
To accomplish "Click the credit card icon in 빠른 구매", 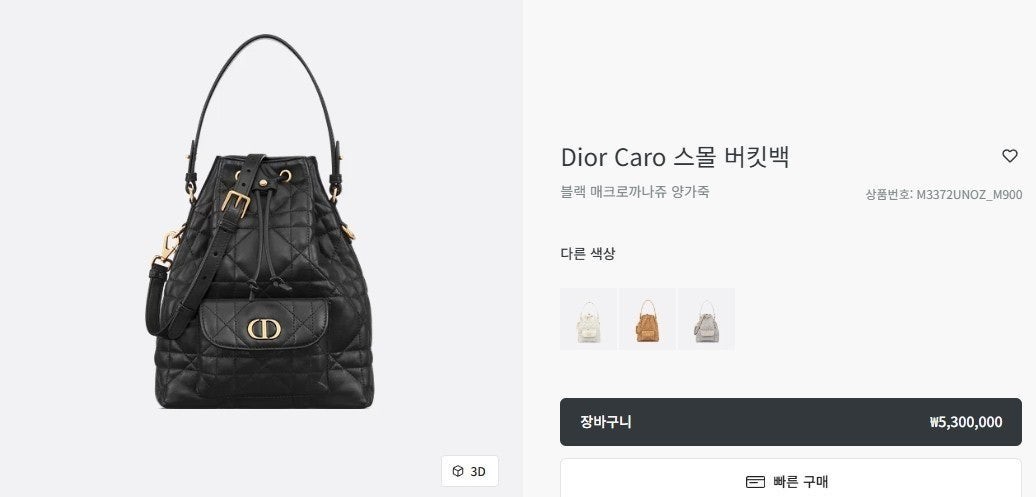I will [x=755, y=482].
